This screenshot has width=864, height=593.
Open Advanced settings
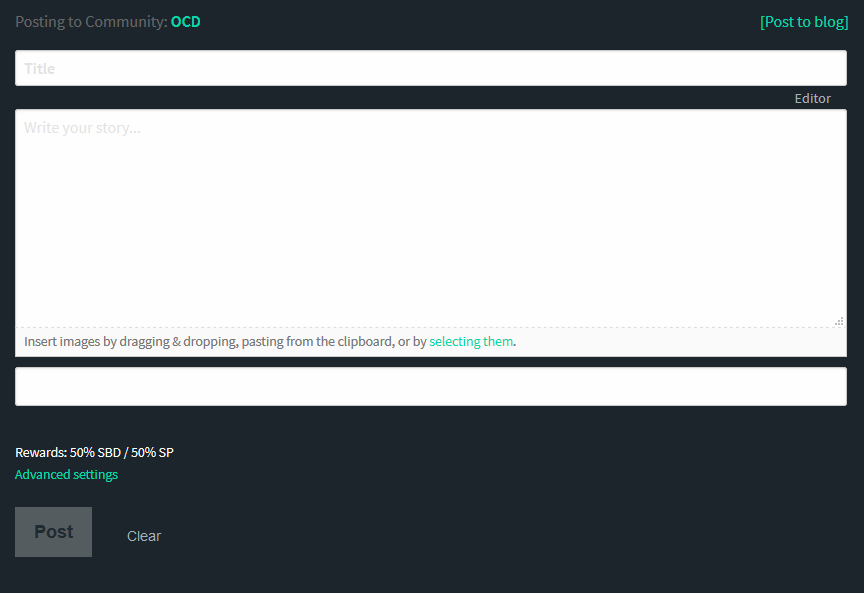point(66,475)
